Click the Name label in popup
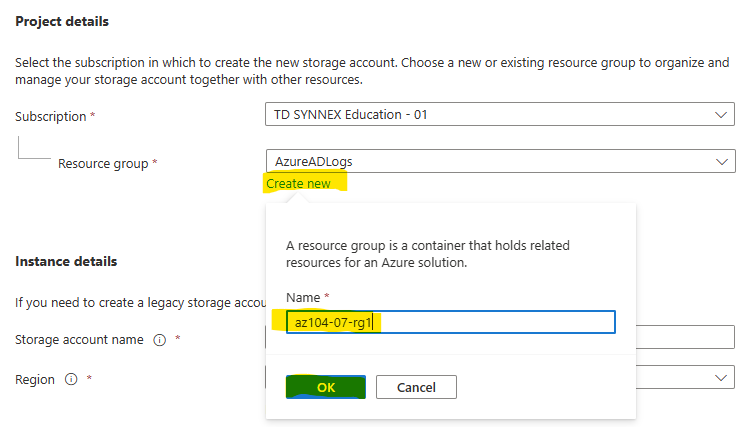The height and width of the screenshot is (427, 751). tap(303, 298)
